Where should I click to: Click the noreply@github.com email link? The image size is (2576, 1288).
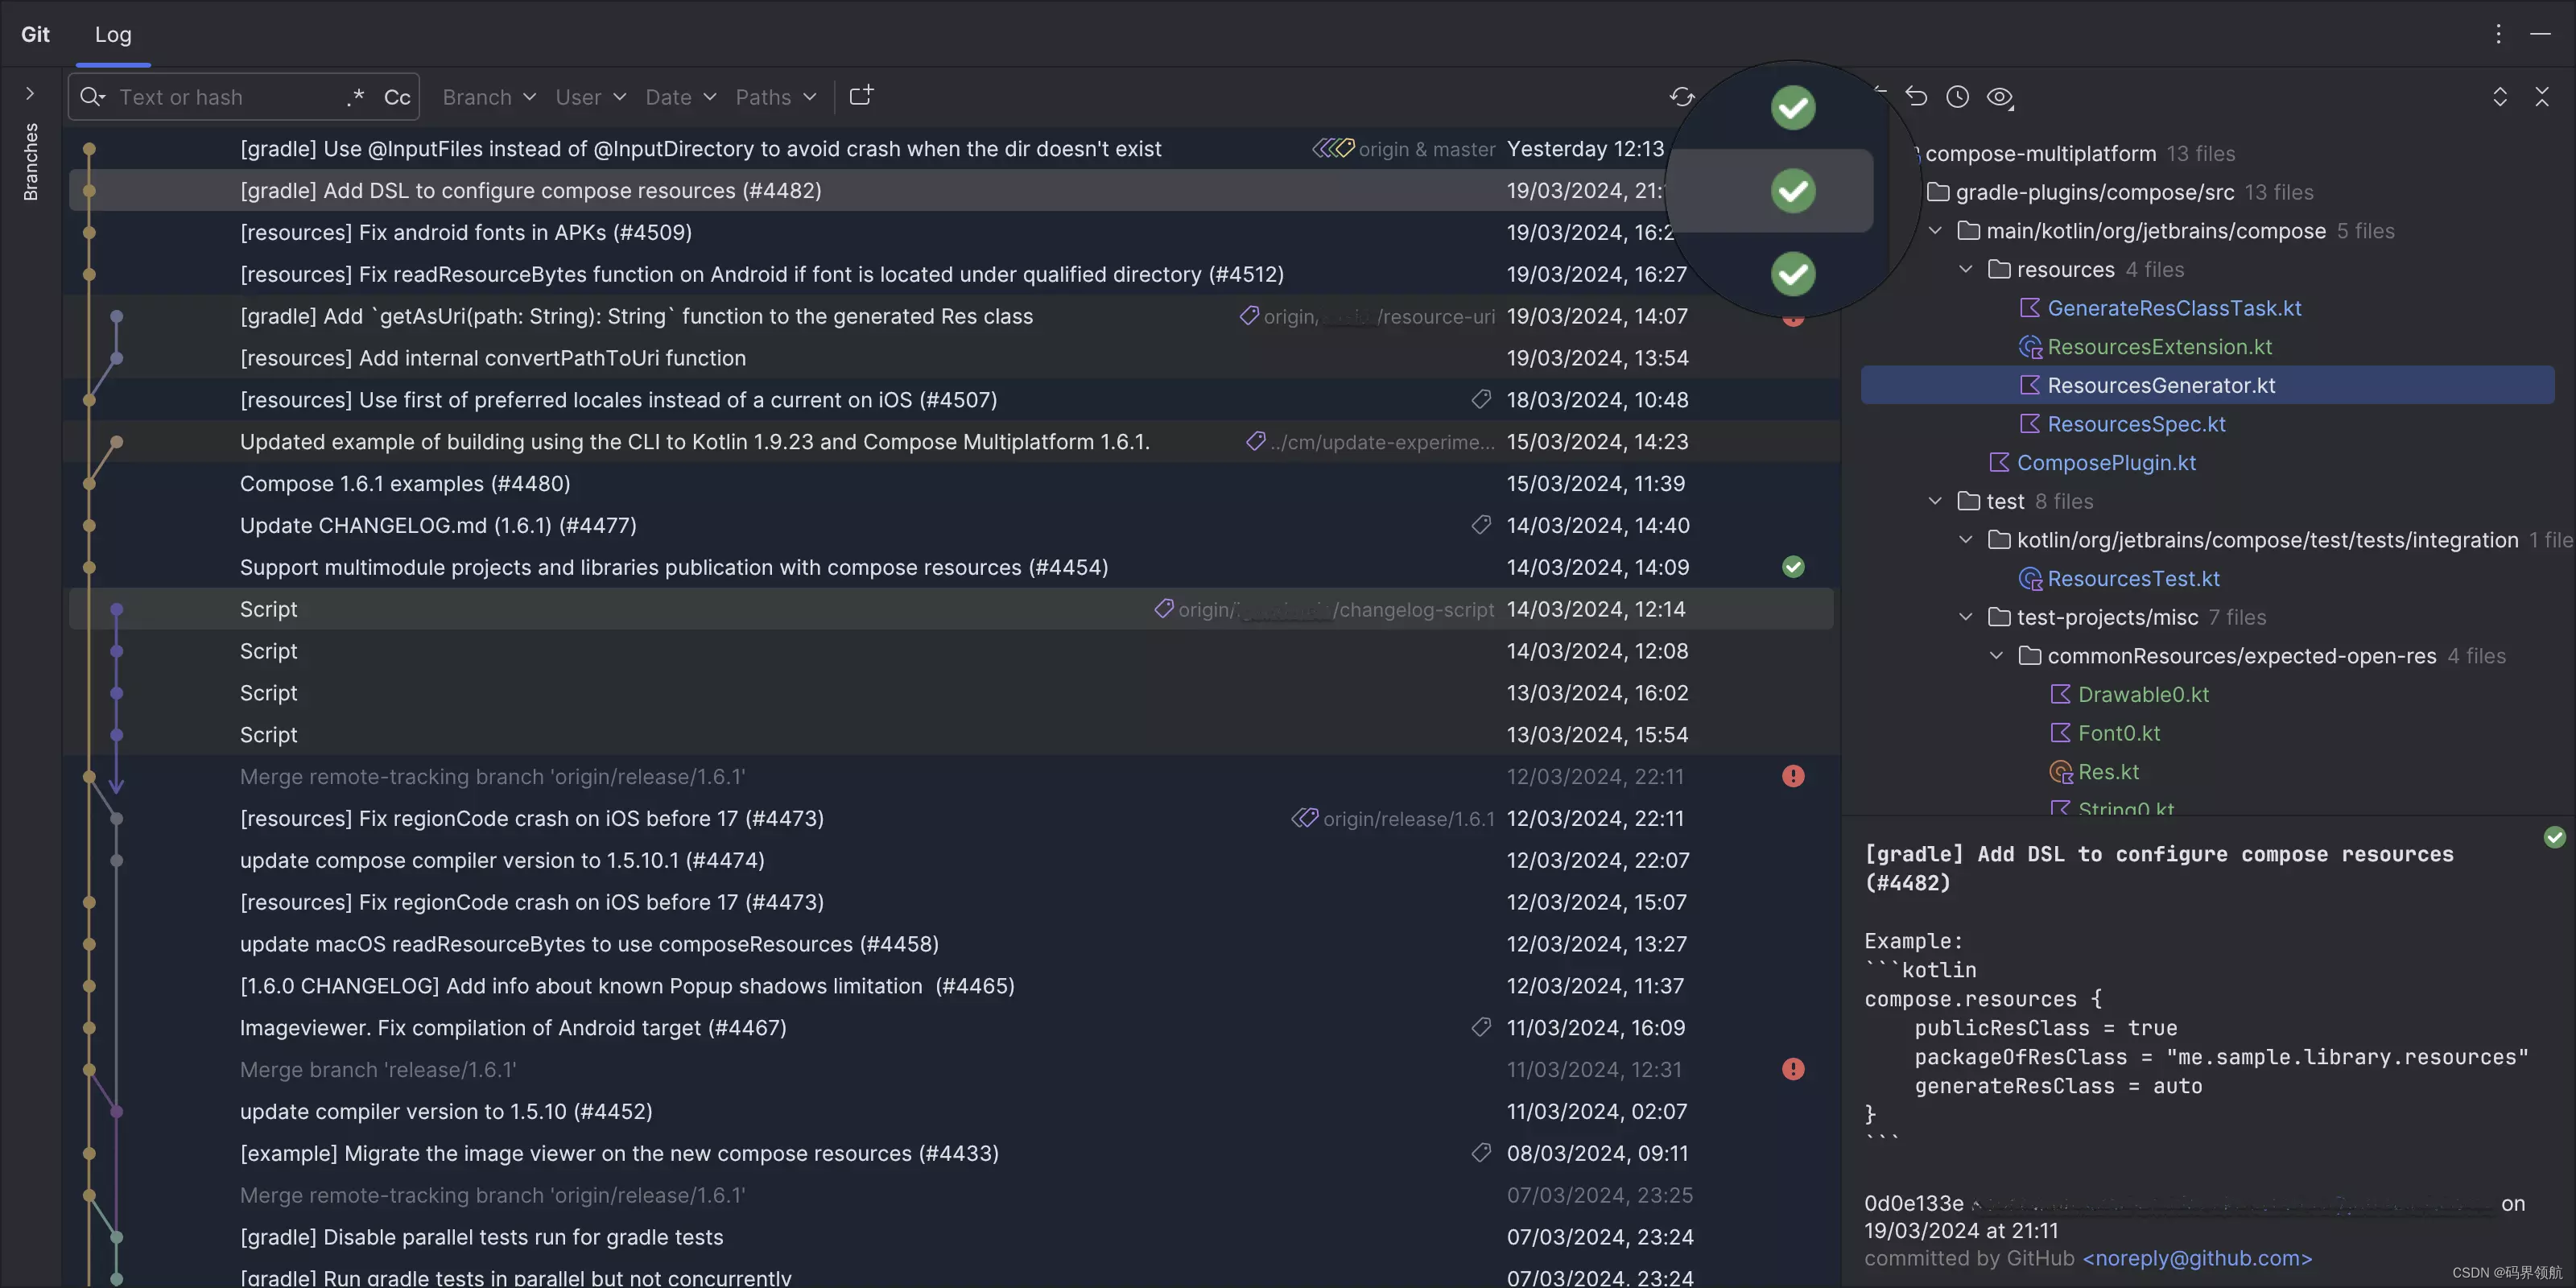2197,1258
